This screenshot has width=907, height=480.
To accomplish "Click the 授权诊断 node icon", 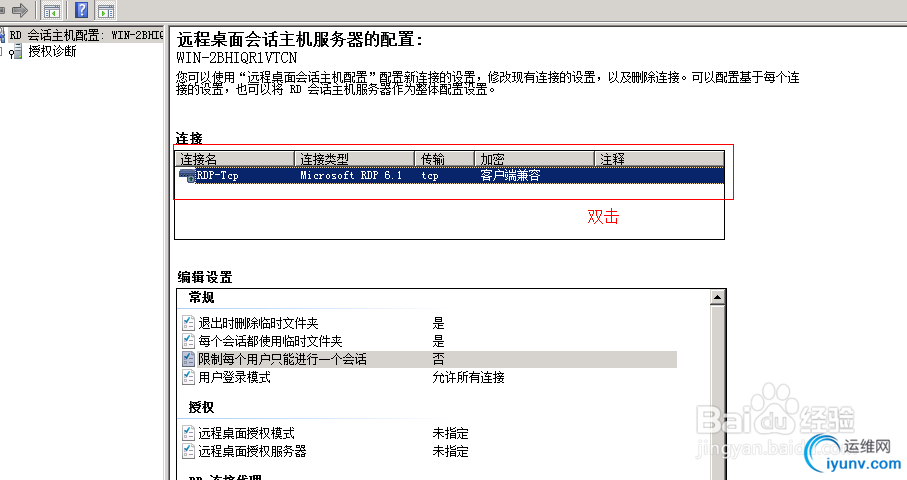I will point(16,52).
